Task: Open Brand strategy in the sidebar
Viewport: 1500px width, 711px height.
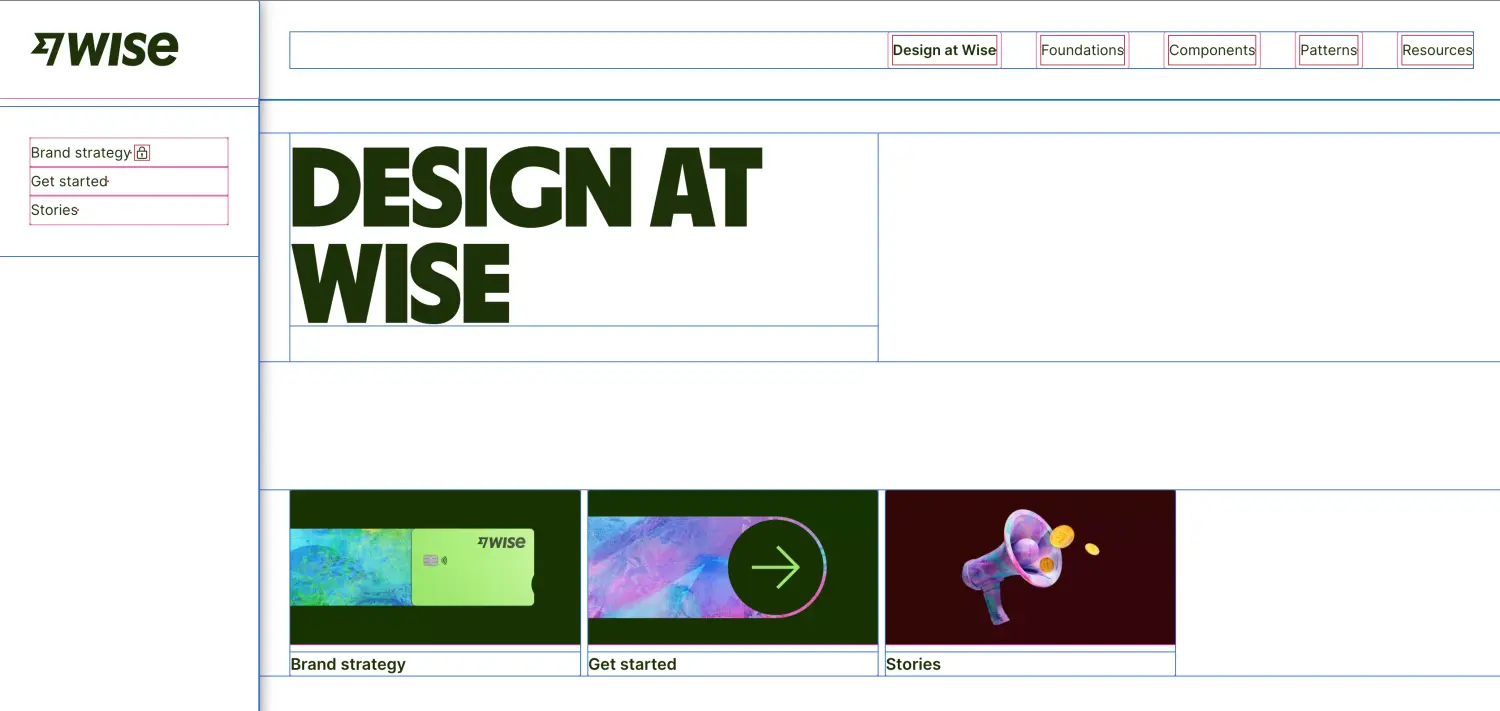Action: [x=81, y=153]
